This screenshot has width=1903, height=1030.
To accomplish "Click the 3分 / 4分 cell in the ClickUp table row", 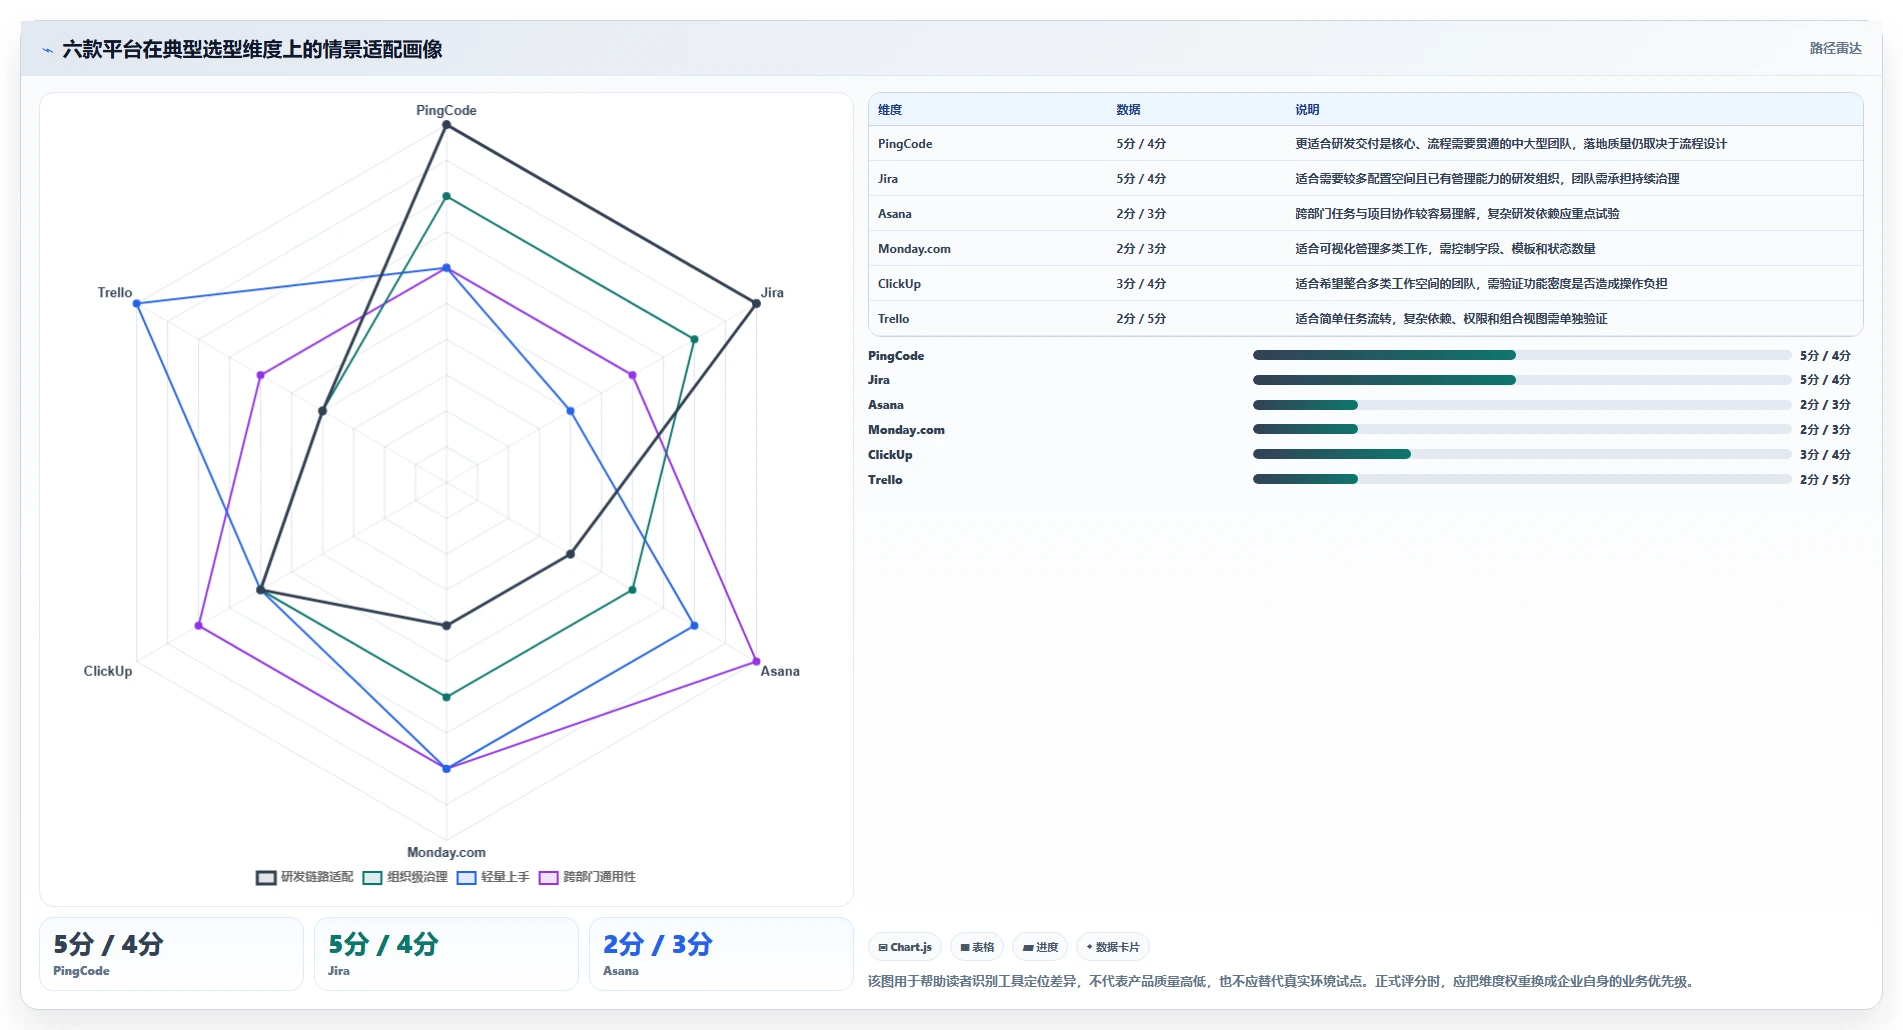I will click(1141, 284).
